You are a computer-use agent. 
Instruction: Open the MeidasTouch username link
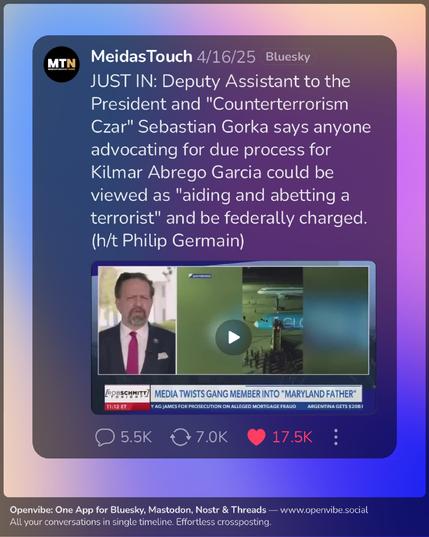click(141, 57)
